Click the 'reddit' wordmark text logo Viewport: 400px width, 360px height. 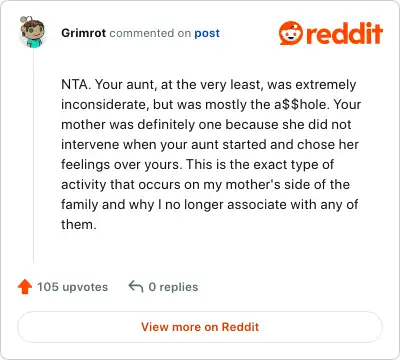pos(344,33)
